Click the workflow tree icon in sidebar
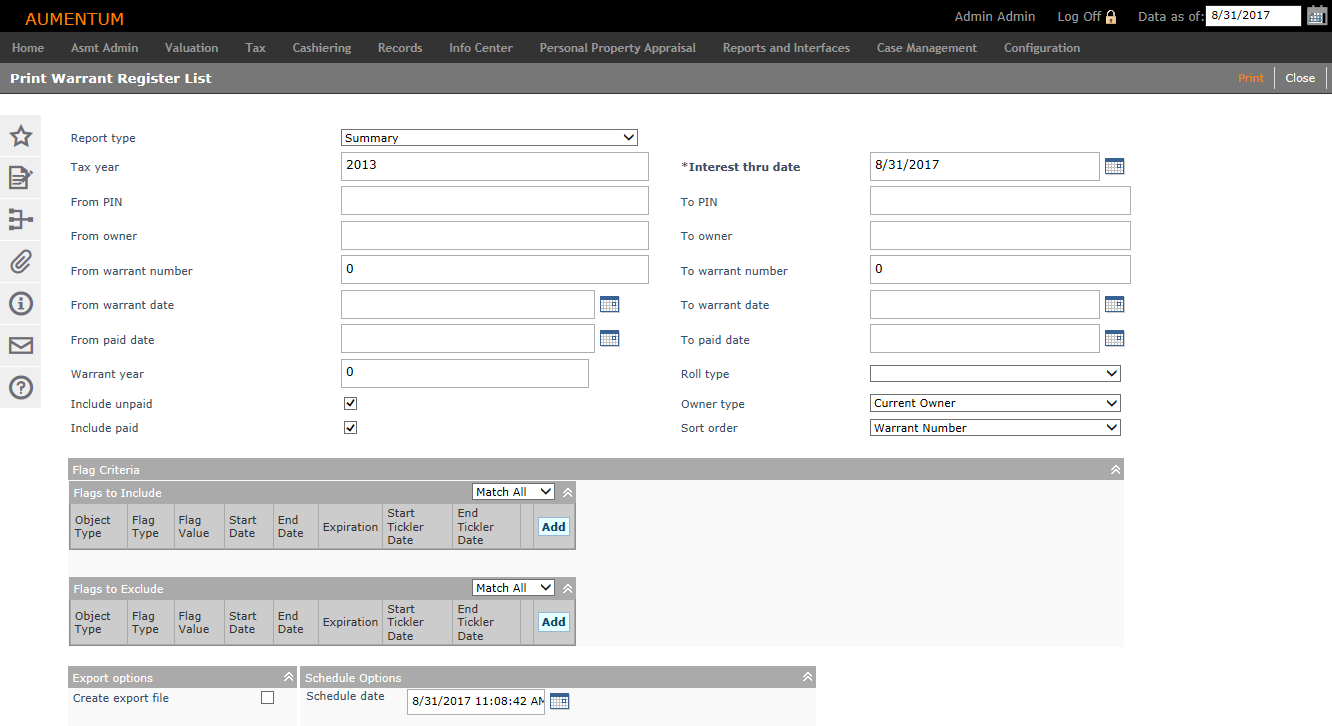 (x=21, y=220)
